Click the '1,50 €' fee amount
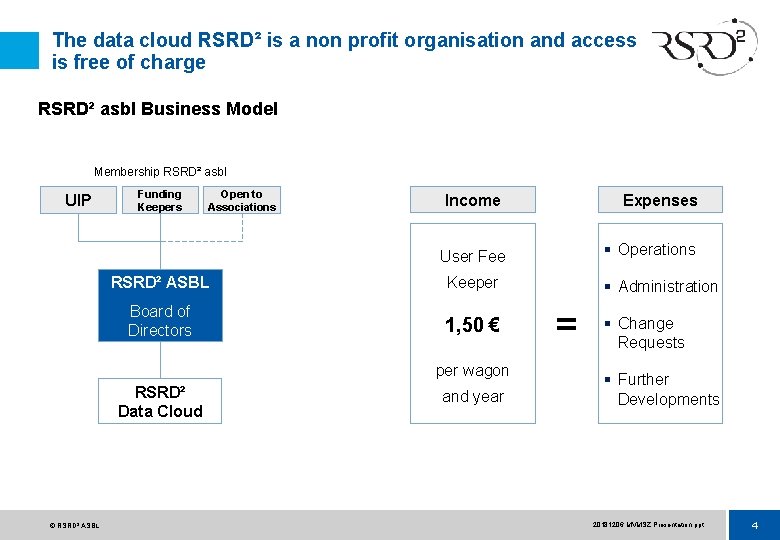780x540 pixels. tap(472, 325)
